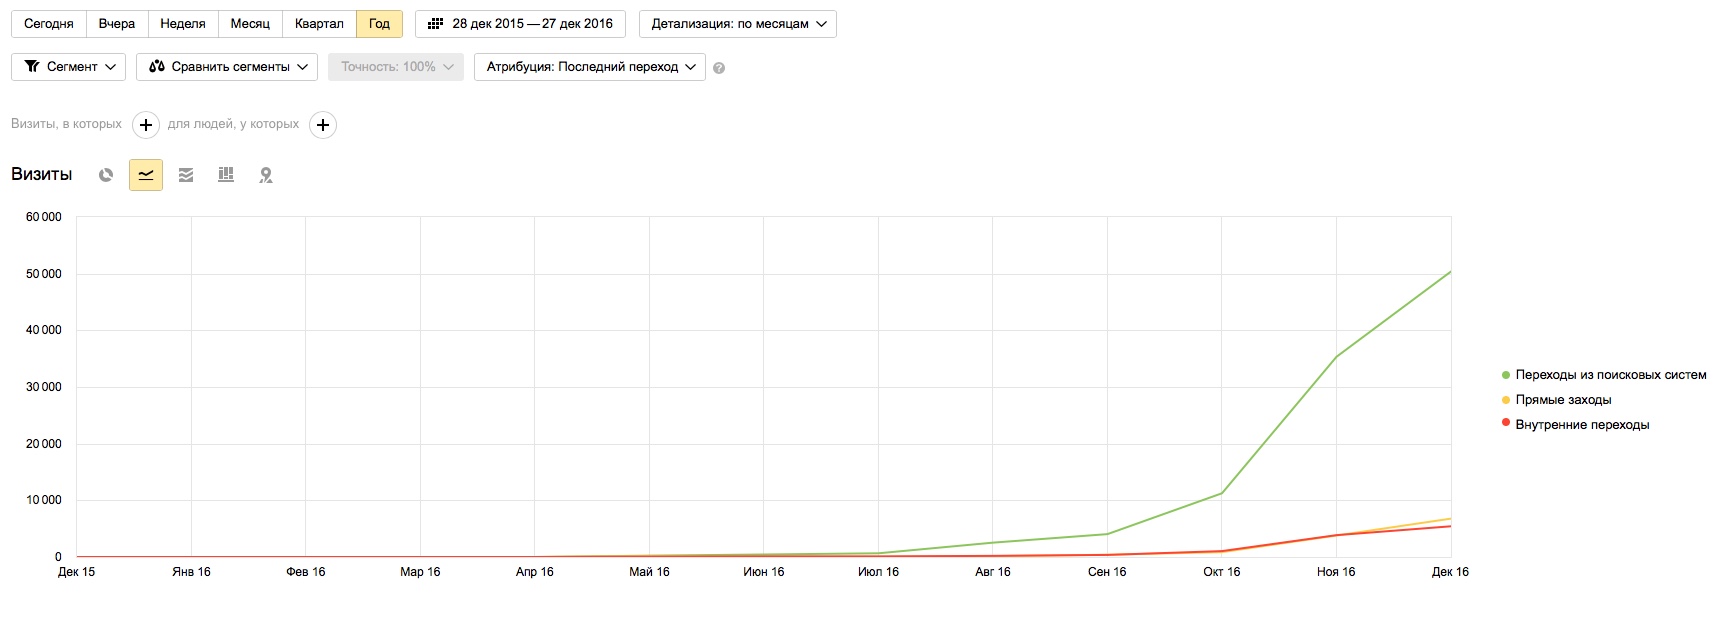Open the Сегмент dropdown
The height and width of the screenshot is (635, 1724).
pos(69,67)
